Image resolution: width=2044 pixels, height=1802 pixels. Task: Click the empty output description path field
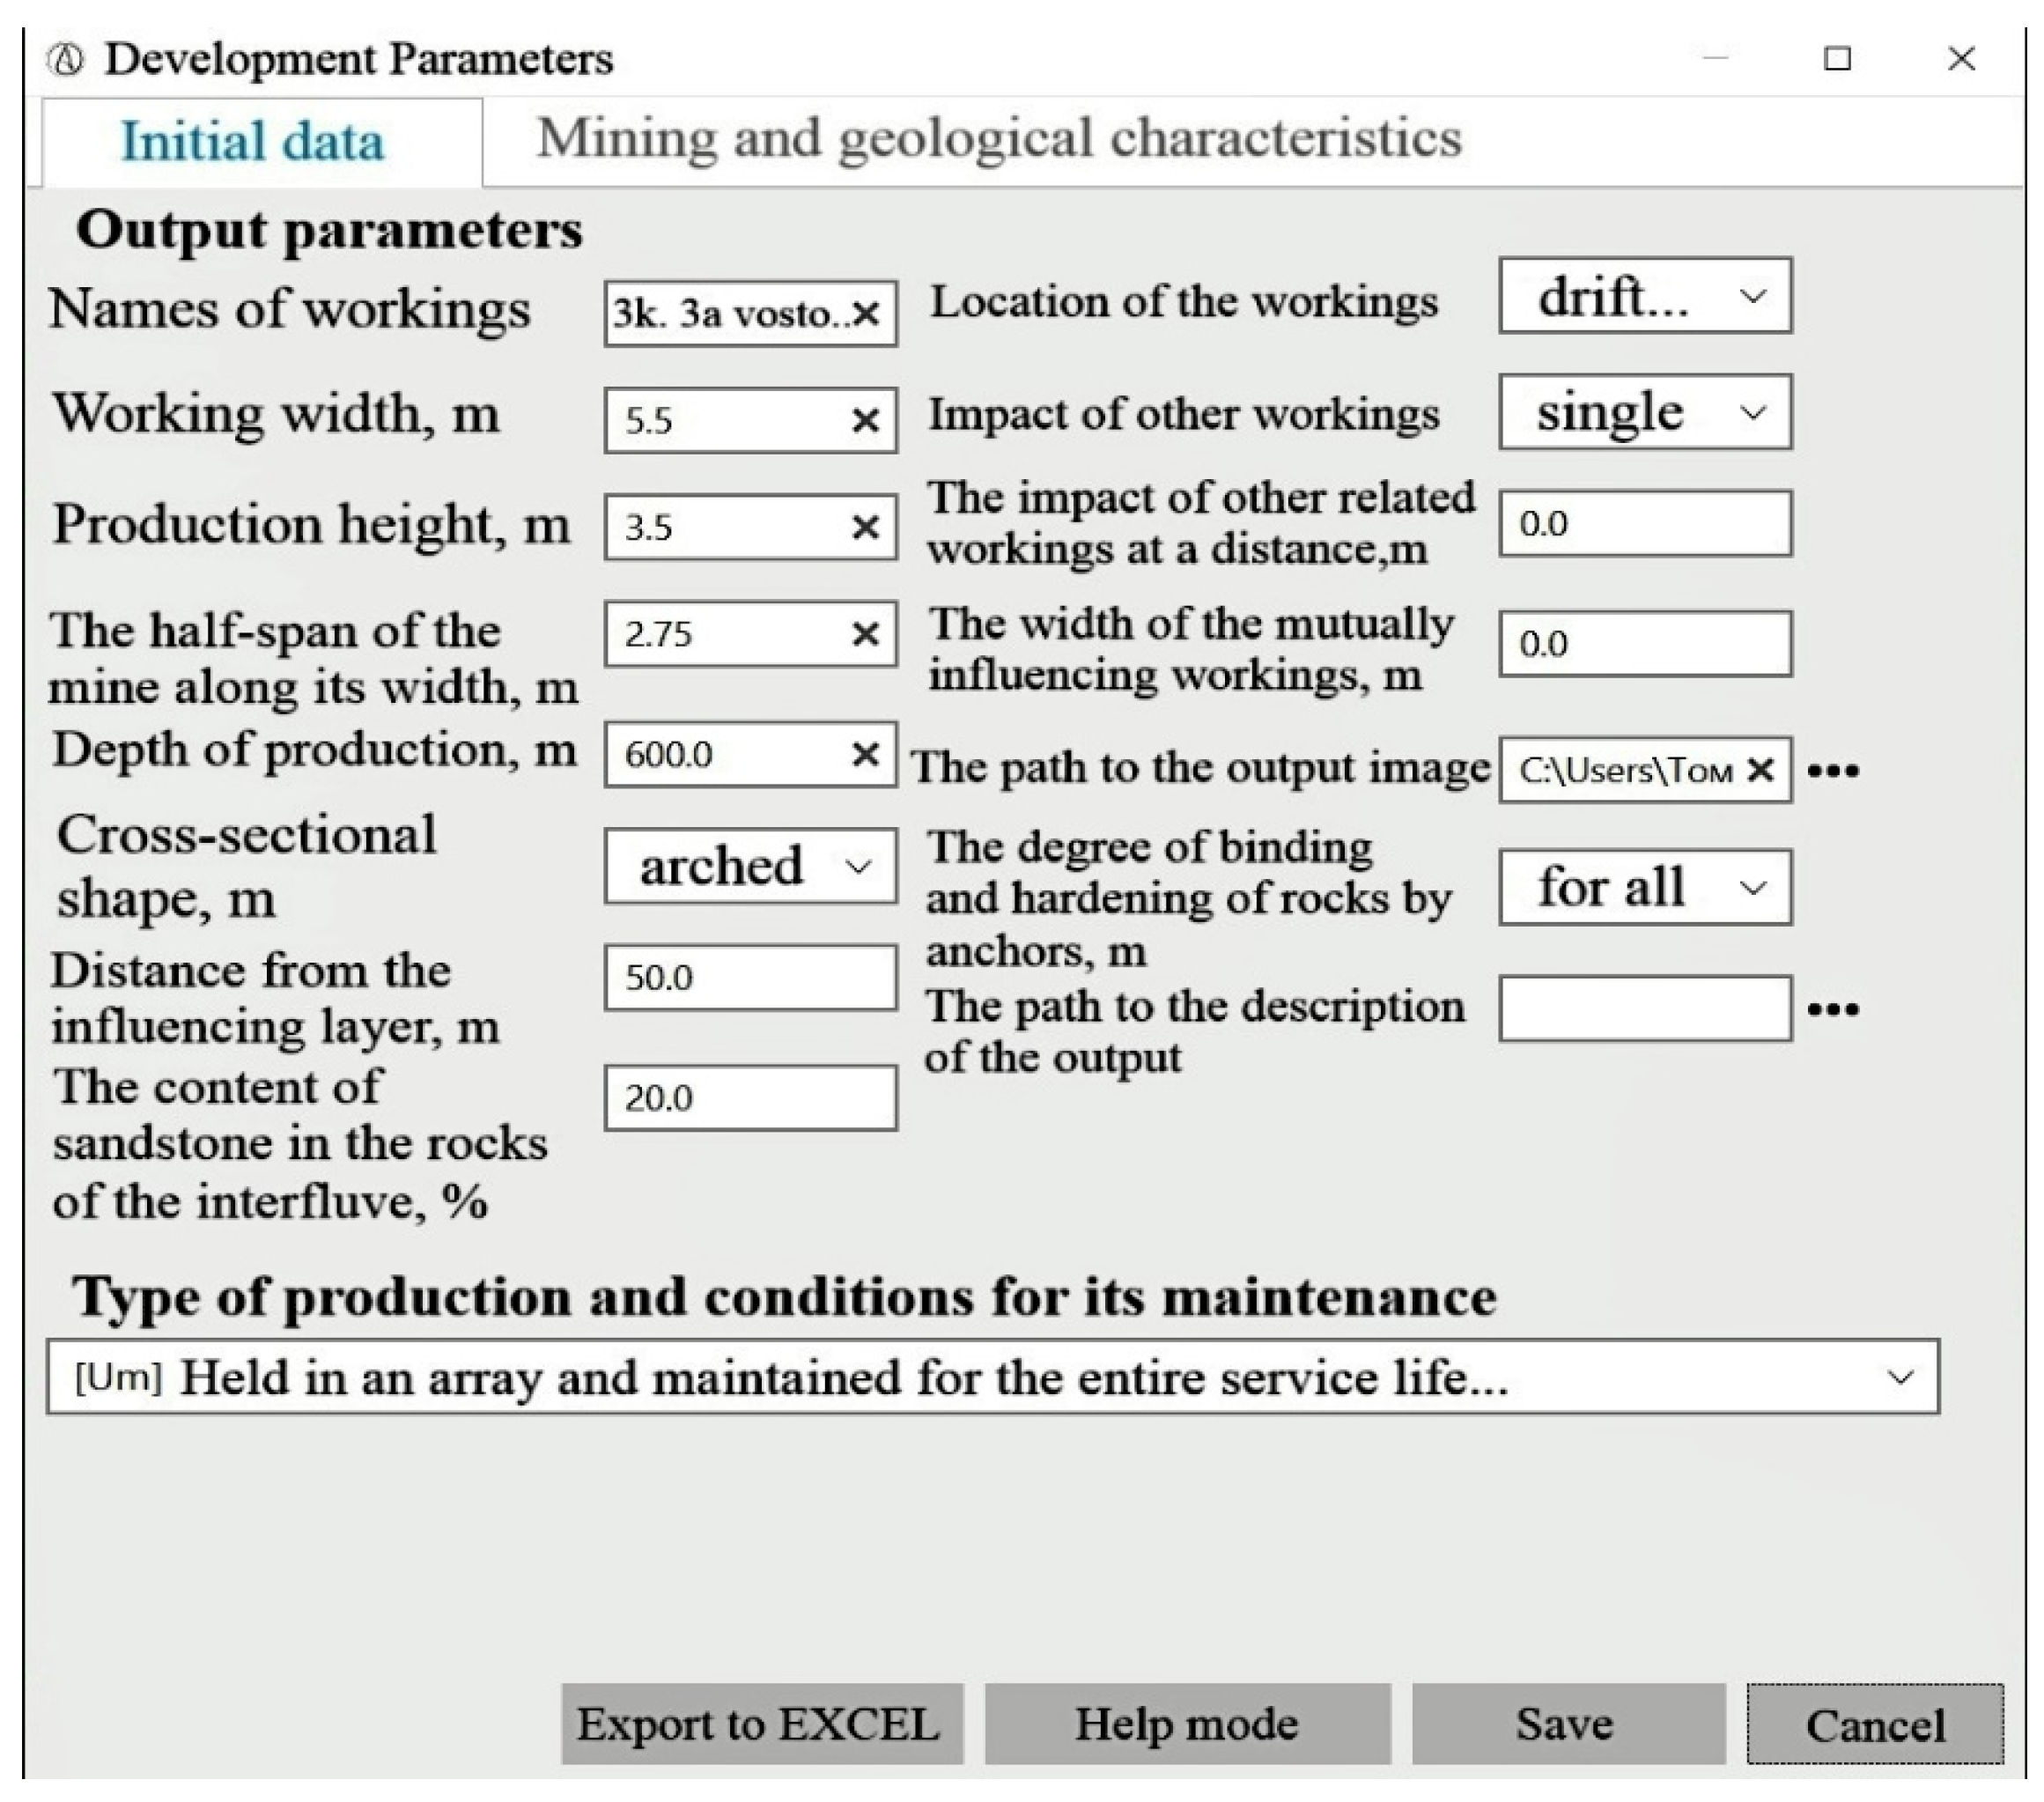(x=1645, y=1009)
